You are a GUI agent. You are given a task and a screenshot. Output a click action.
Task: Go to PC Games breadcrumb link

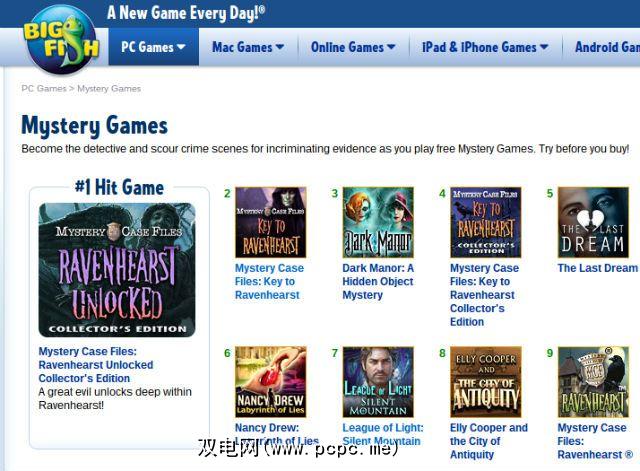(44, 89)
